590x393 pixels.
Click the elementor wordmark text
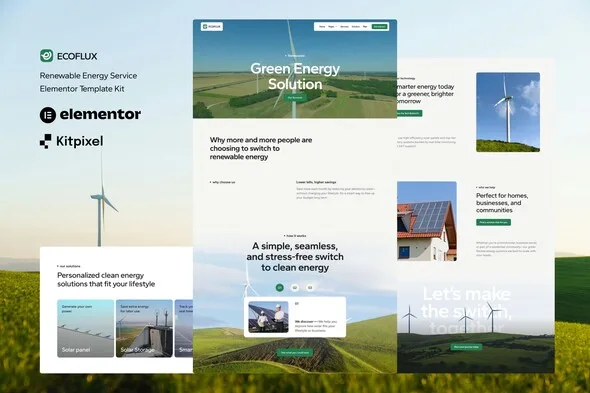click(x=100, y=114)
